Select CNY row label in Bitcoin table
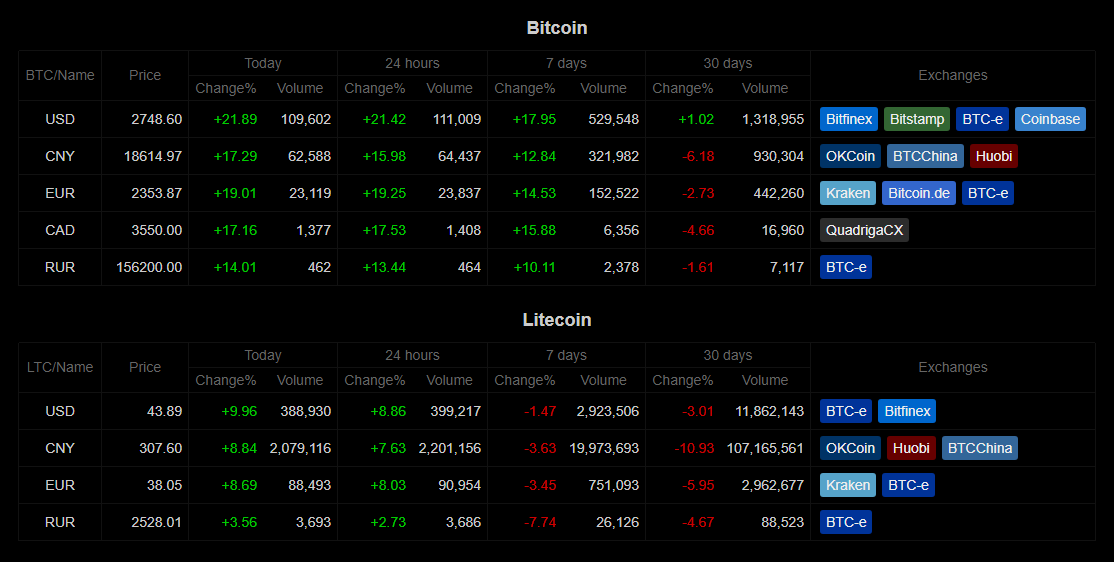 [60, 156]
